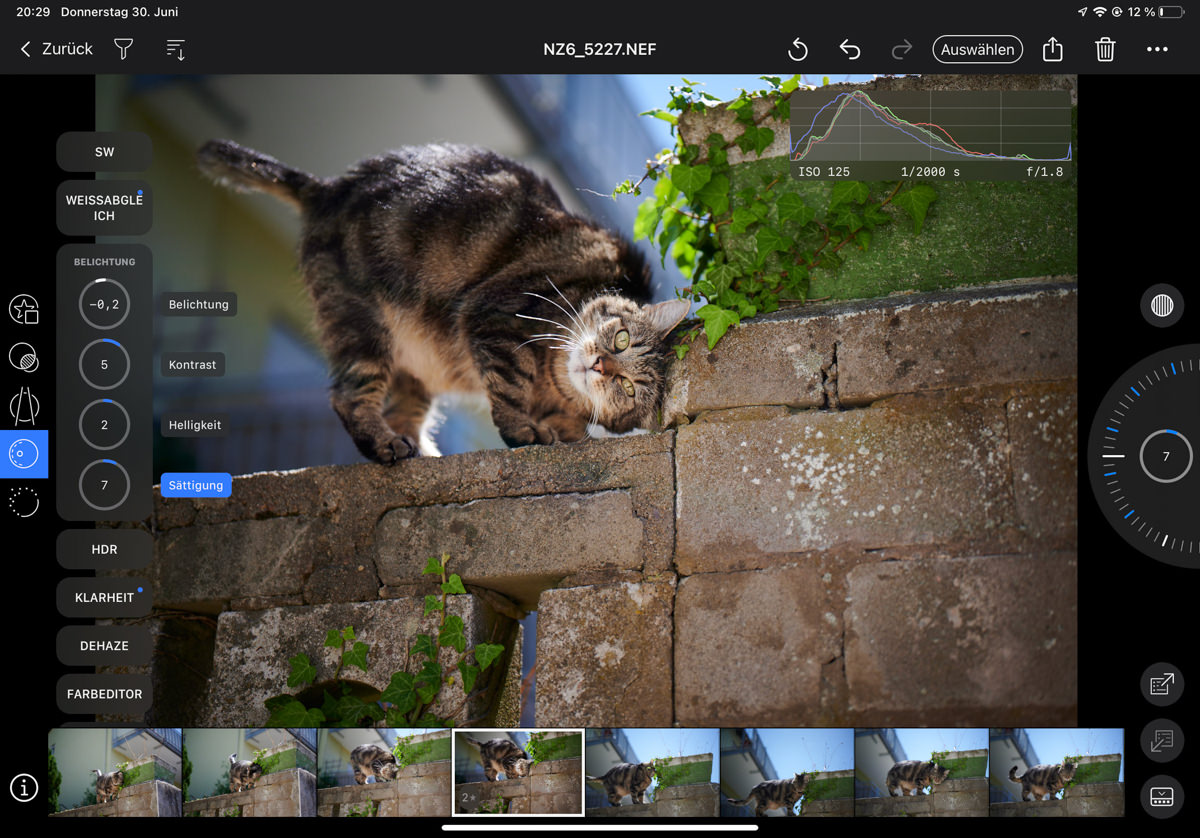
Task: Expand the FARBEDITOR section
Action: [x=104, y=694]
